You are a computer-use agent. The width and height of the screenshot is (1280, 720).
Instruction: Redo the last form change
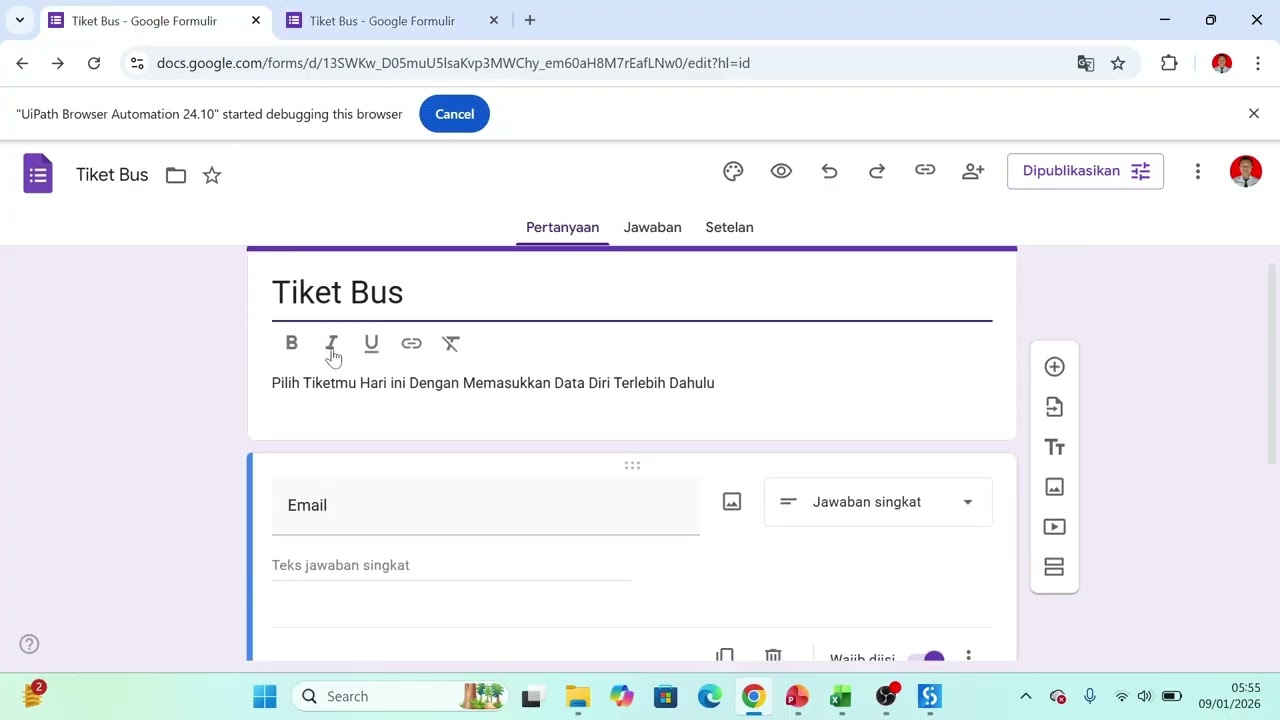point(877,171)
